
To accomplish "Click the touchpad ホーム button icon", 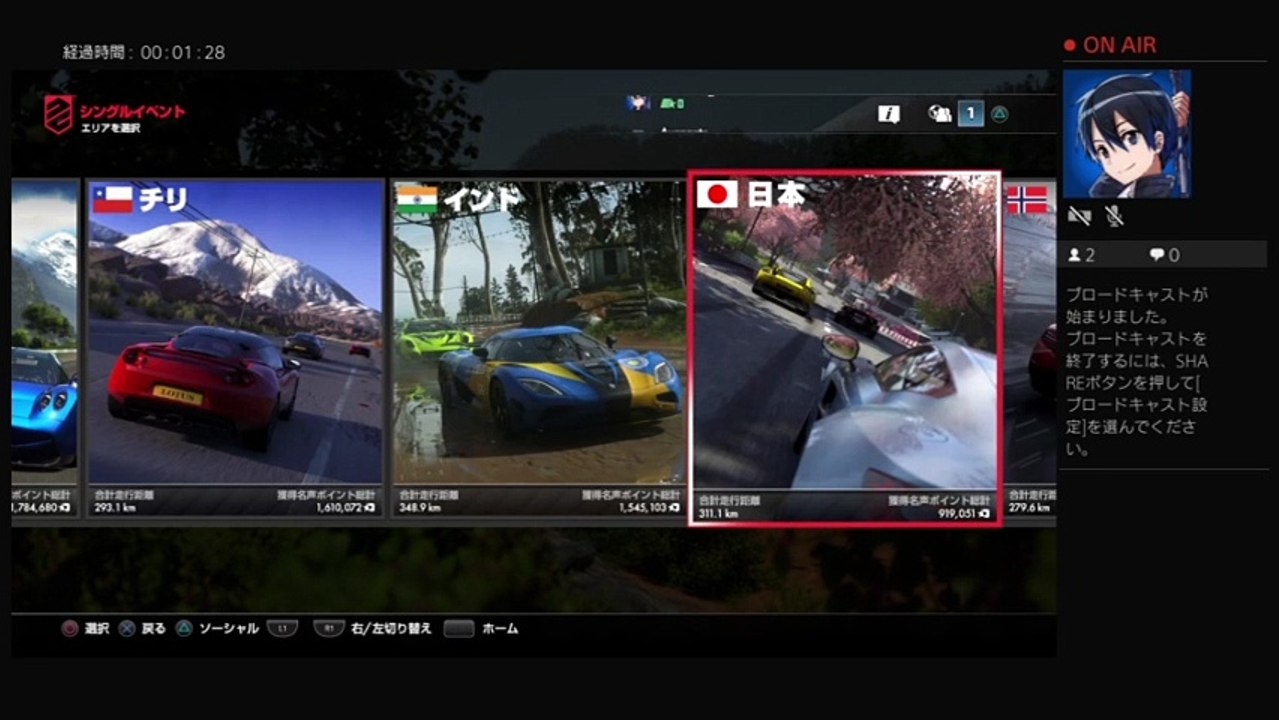I will tap(459, 629).
